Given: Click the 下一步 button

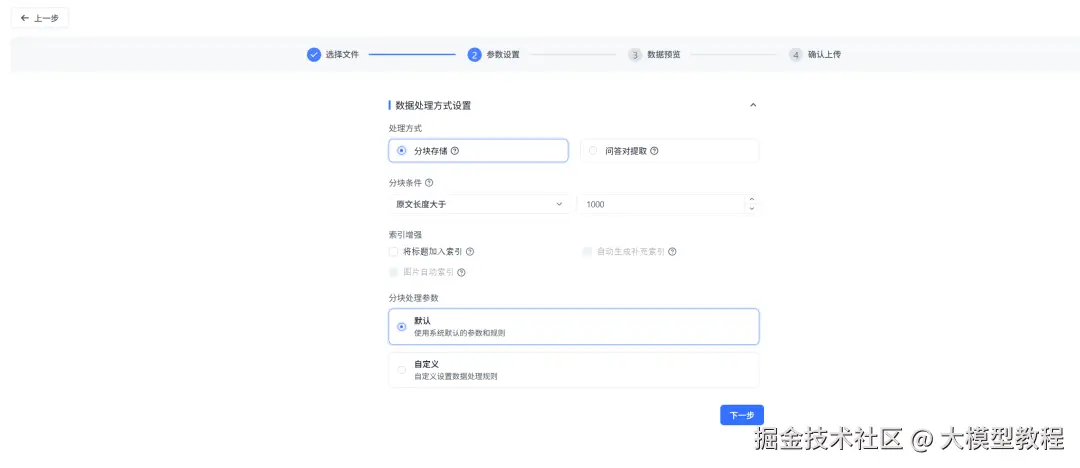Looking at the screenshot, I should 742,415.
